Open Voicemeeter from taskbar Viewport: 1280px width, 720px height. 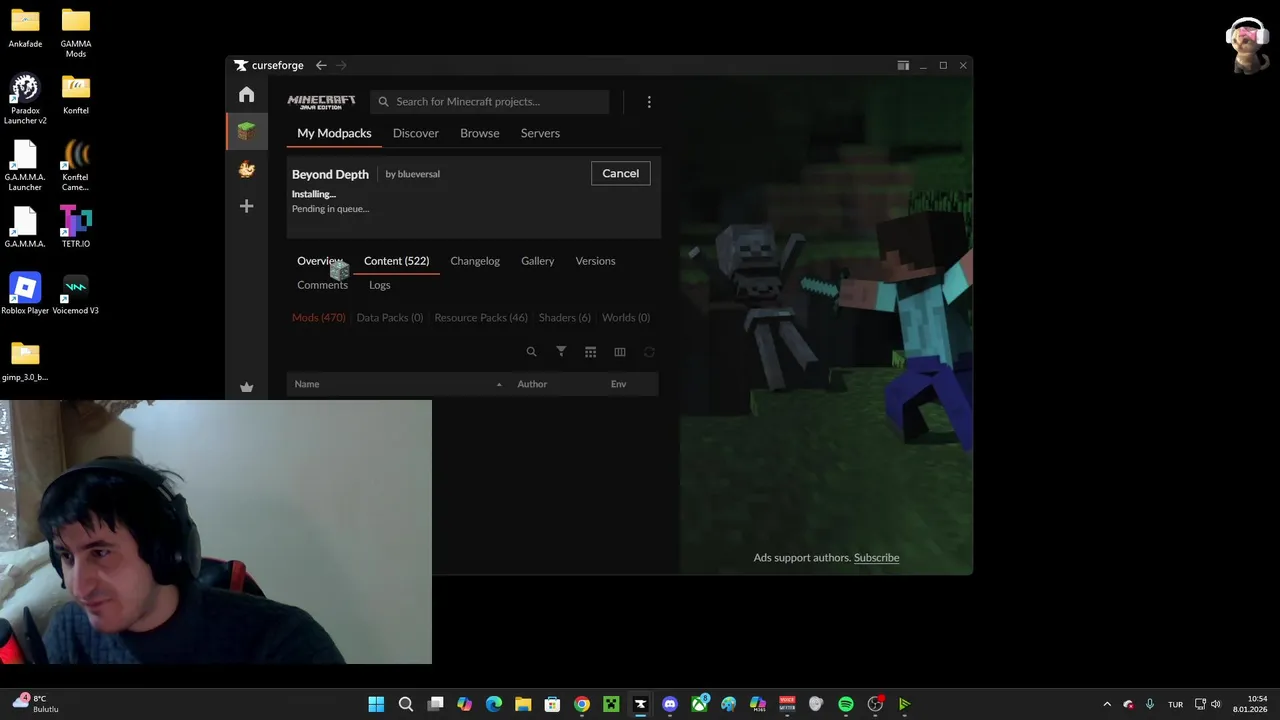click(x=787, y=704)
